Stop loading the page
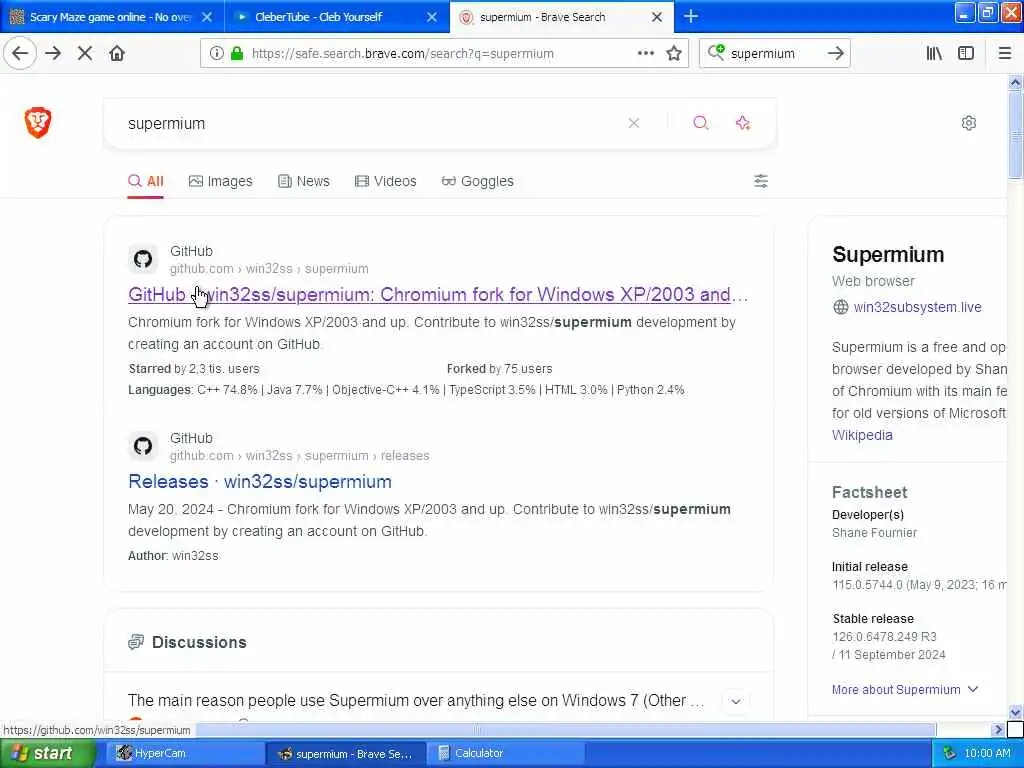The height and width of the screenshot is (768, 1024). tap(85, 53)
